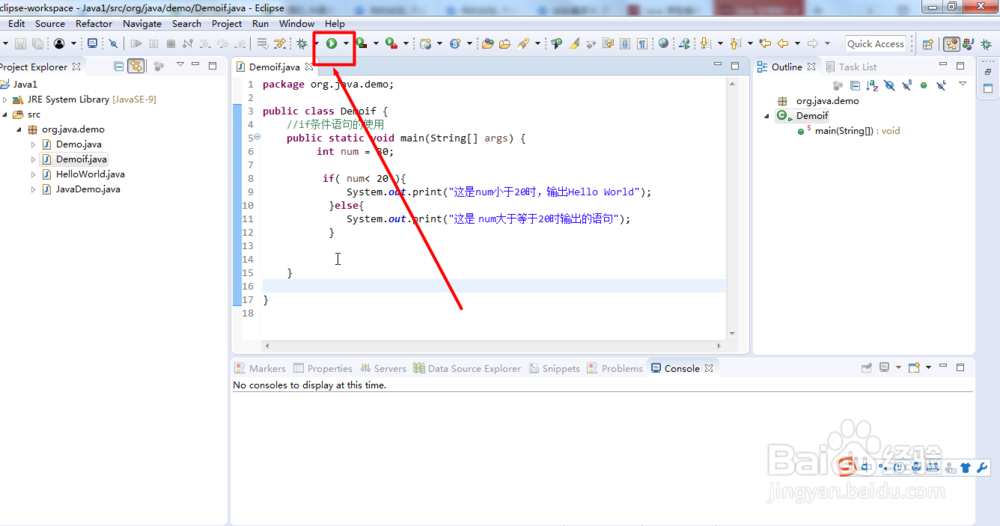1000x526 pixels.
Task: Click the Open Web Browser globe icon
Action: 663,43
